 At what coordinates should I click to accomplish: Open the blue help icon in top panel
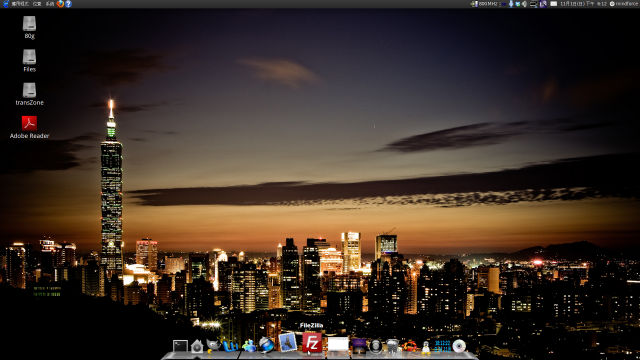click(x=69, y=4)
